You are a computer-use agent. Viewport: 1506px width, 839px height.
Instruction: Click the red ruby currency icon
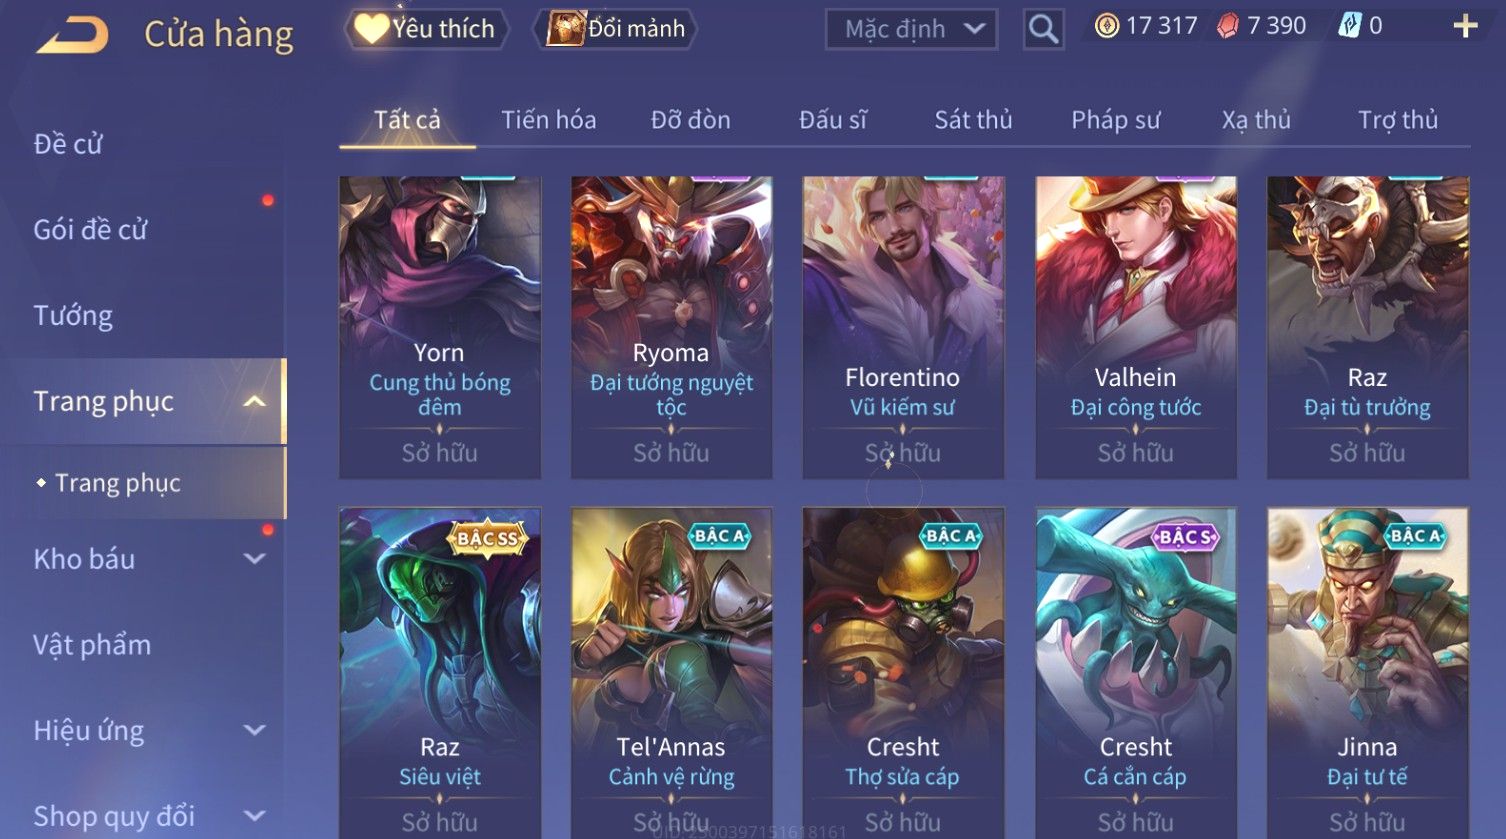coord(1227,27)
